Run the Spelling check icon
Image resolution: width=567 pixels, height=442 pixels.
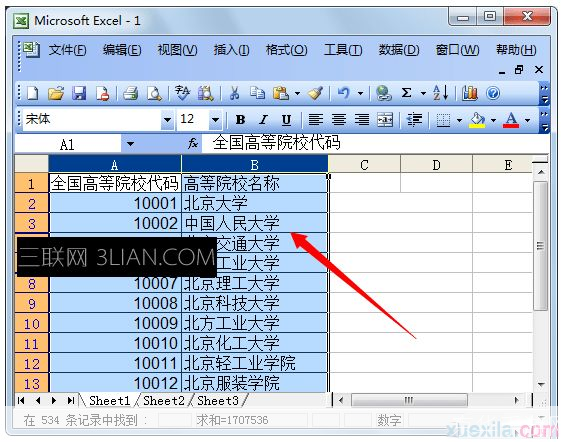pyautogui.click(x=182, y=93)
